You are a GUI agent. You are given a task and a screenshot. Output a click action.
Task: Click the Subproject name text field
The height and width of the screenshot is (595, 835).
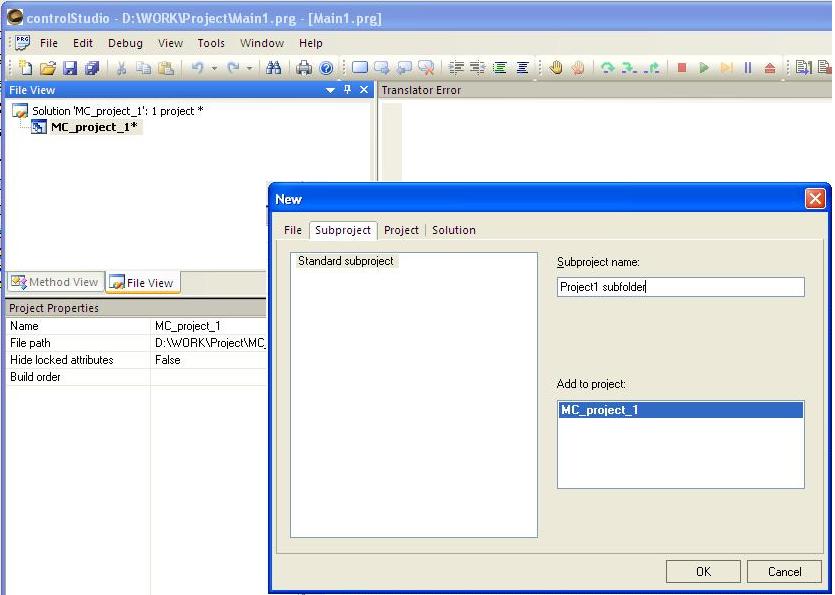(x=680, y=287)
